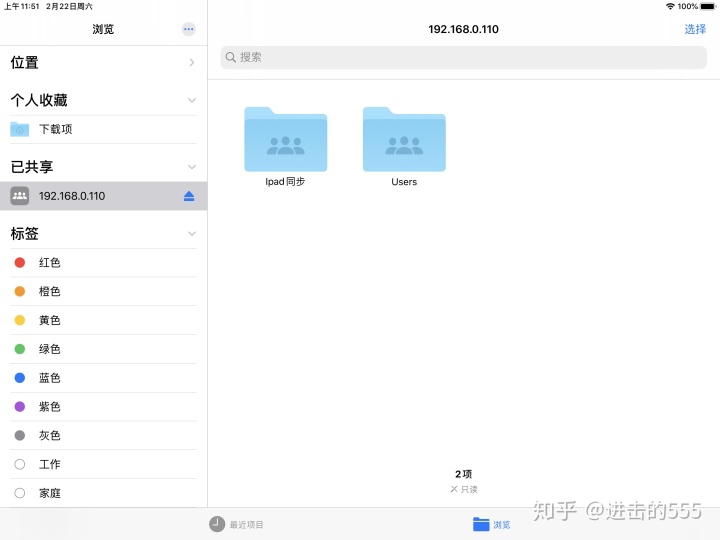The image size is (720, 540).
Task: Click the 橙色 tag label
Action: [x=50, y=292]
